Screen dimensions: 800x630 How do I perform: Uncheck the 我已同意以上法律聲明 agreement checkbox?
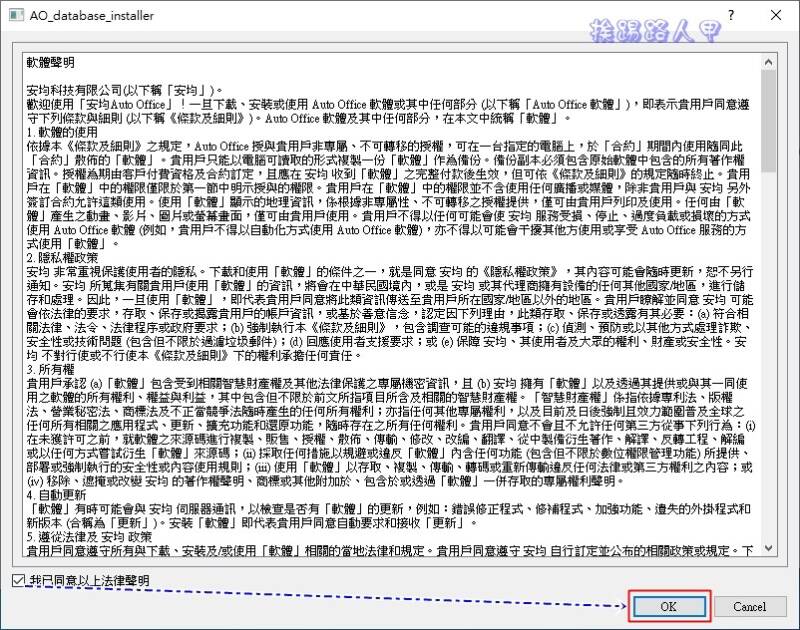pos(18,580)
